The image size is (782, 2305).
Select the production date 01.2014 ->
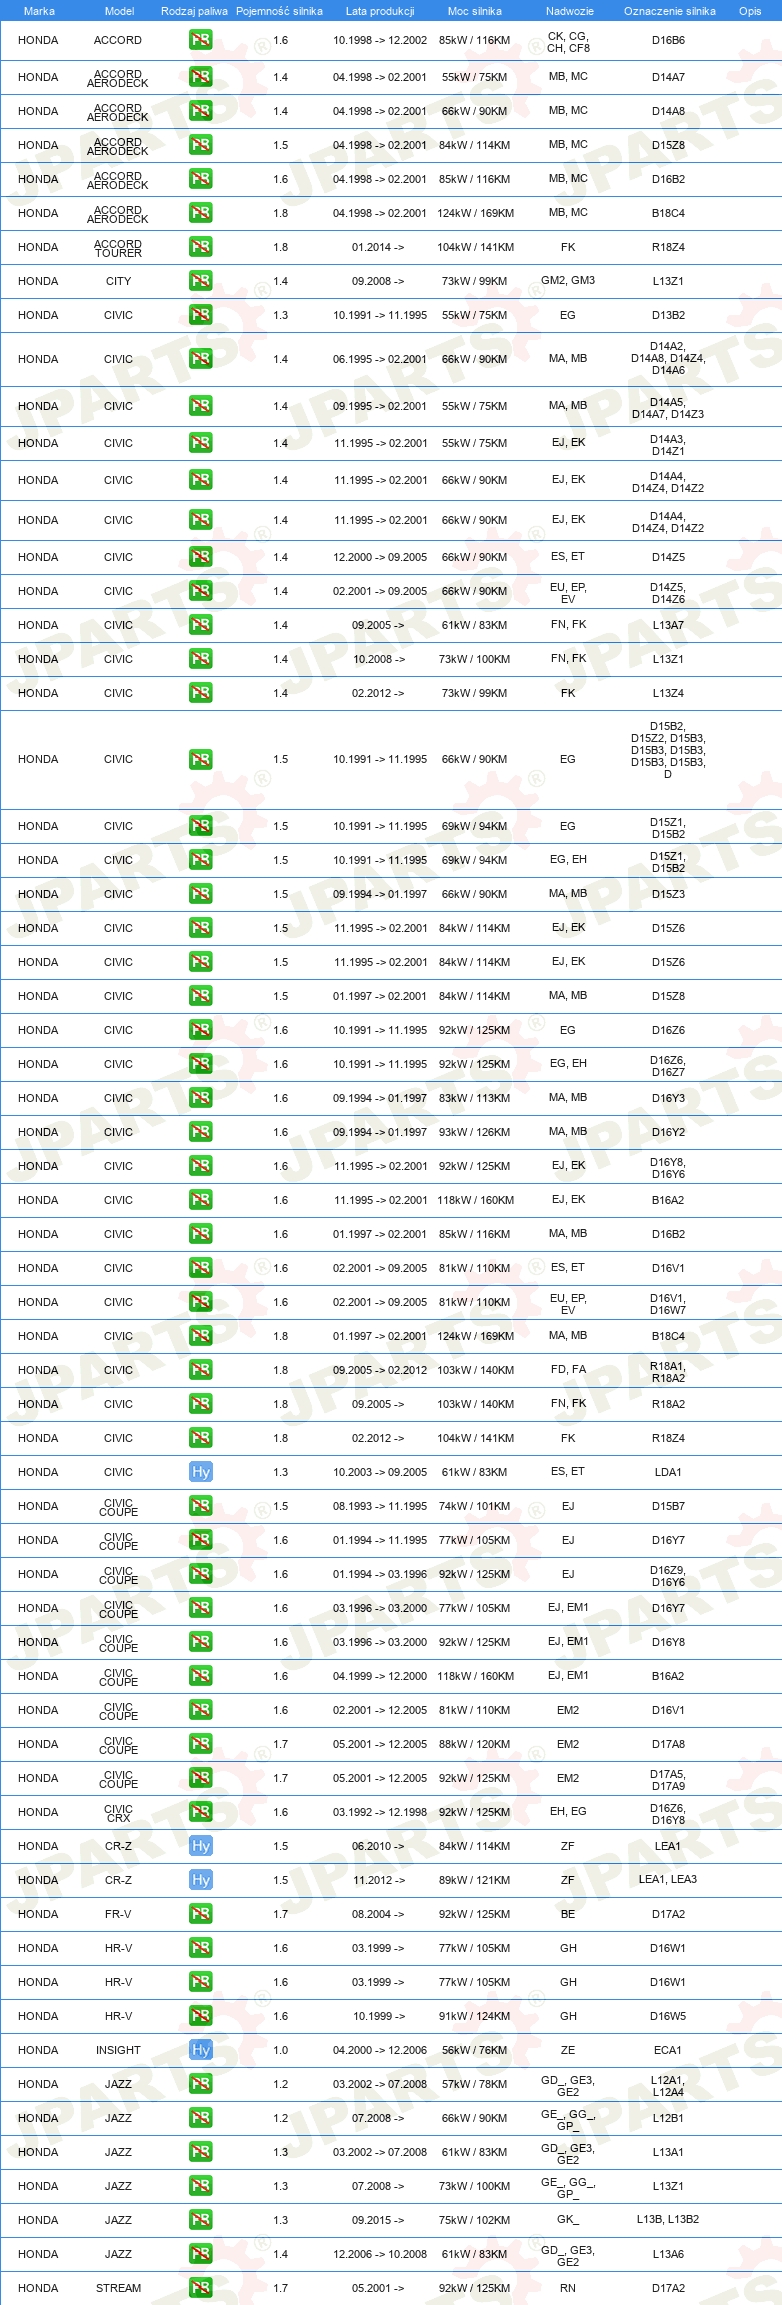coord(378,247)
